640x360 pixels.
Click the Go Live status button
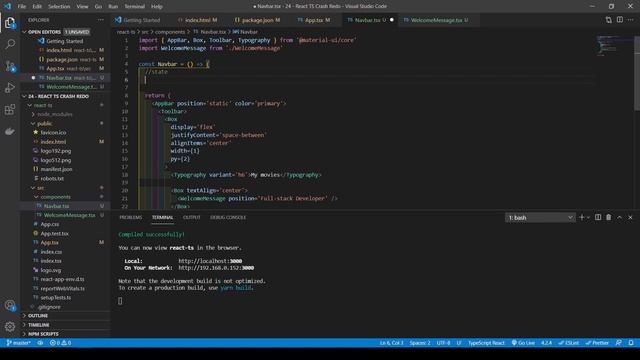pyautogui.click(x=523, y=343)
